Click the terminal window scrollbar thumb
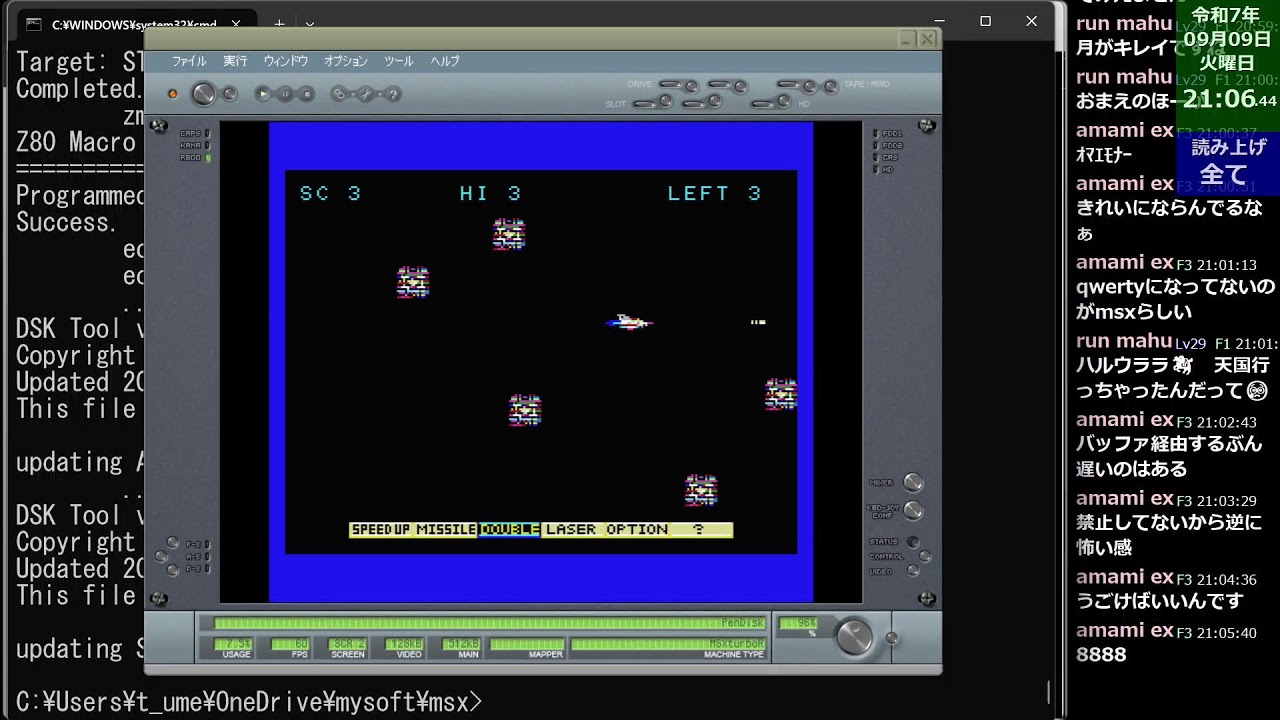1280x720 pixels. click(1048, 691)
